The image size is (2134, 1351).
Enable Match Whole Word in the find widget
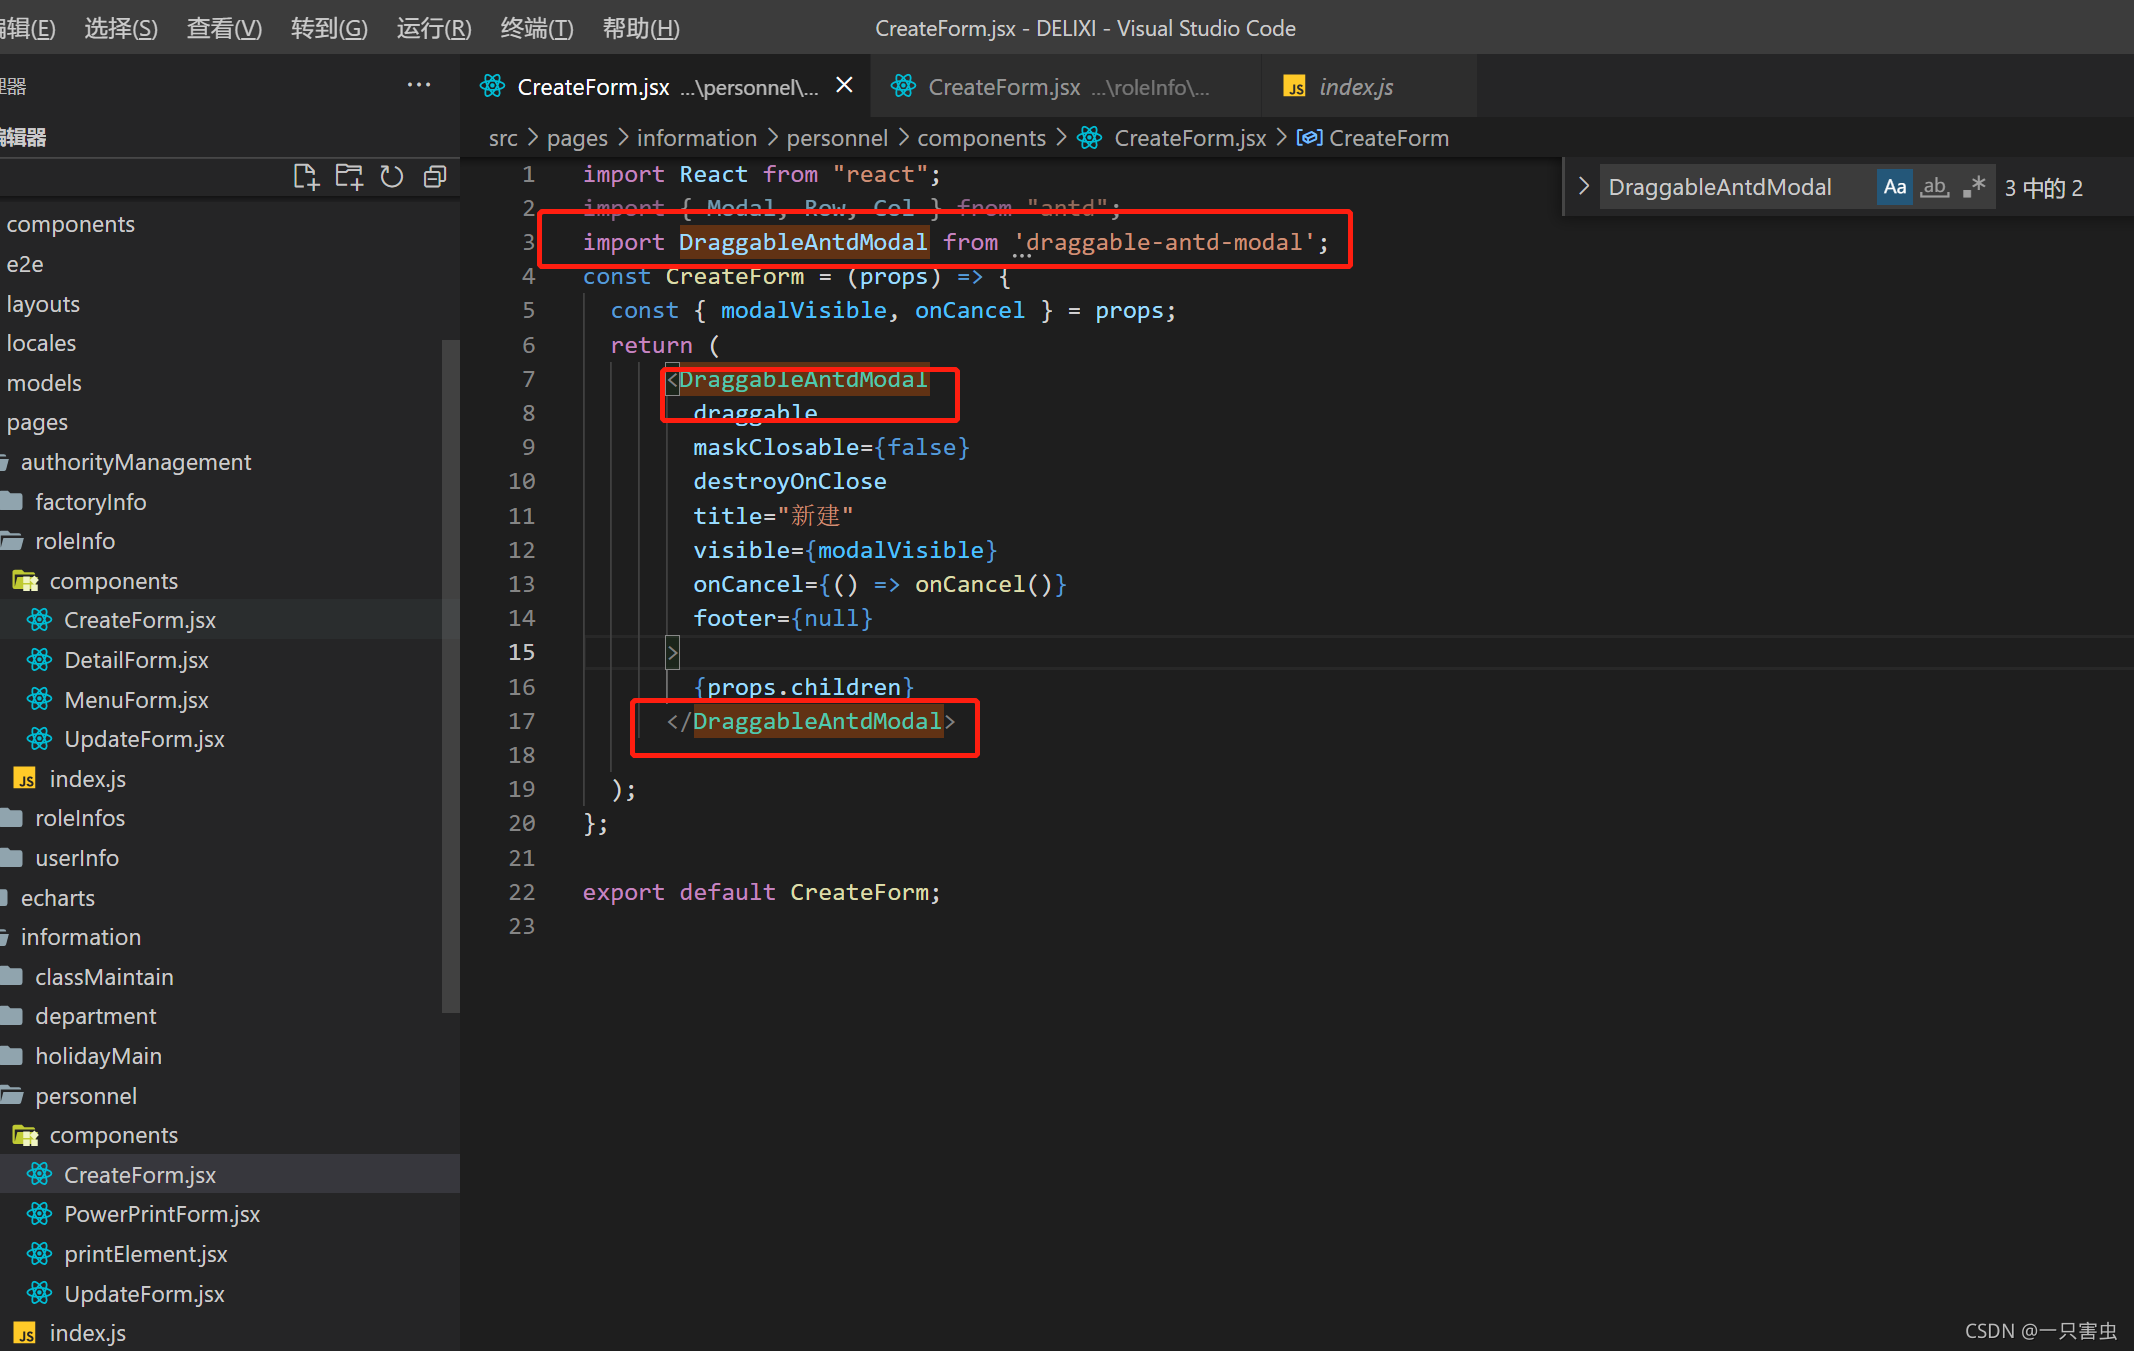(x=1934, y=186)
